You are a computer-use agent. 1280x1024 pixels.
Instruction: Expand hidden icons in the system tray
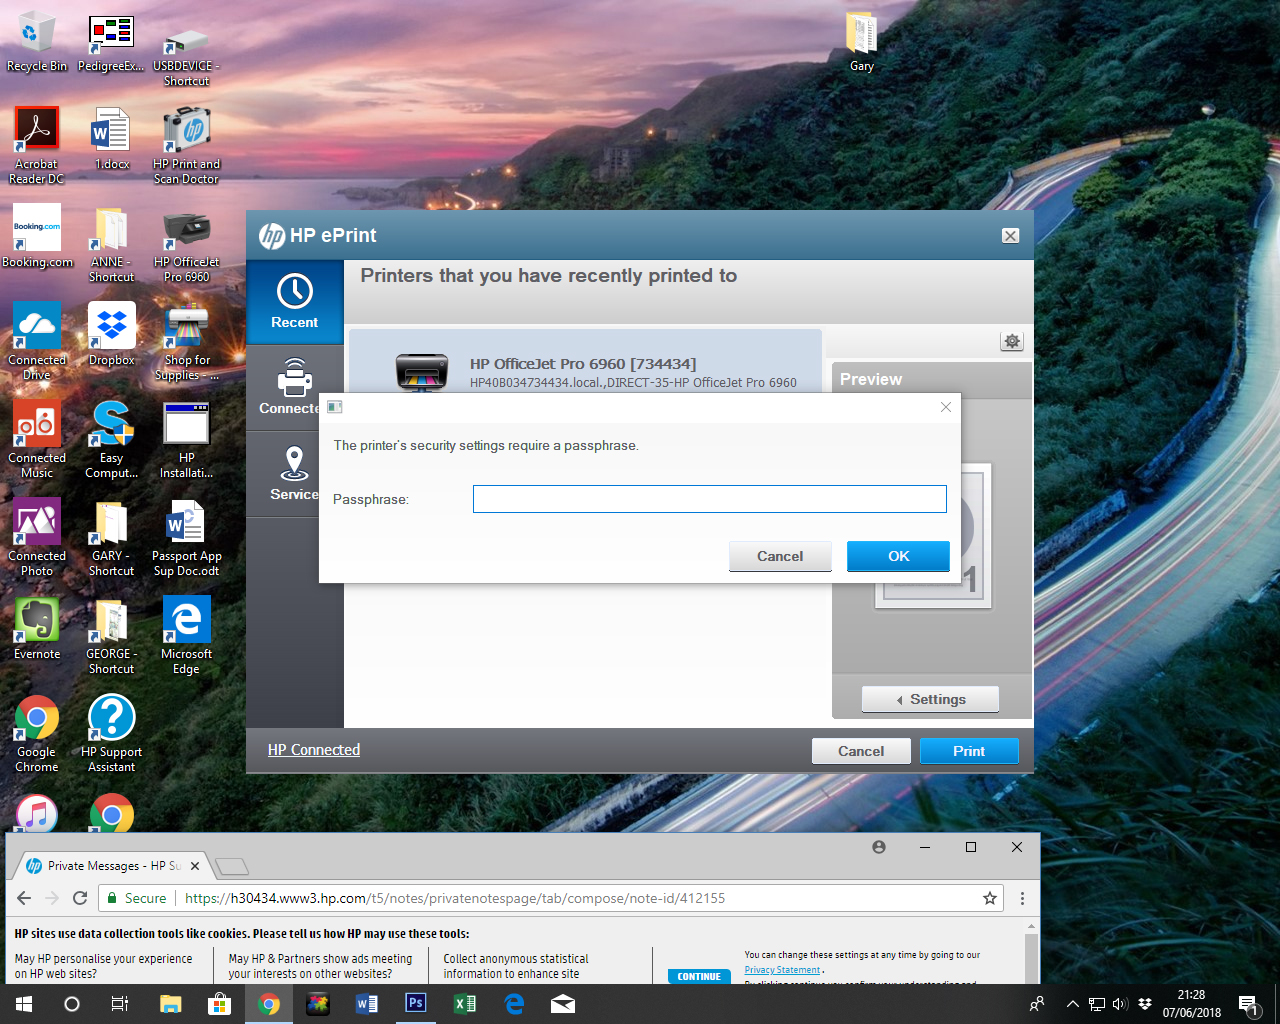1071,1003
